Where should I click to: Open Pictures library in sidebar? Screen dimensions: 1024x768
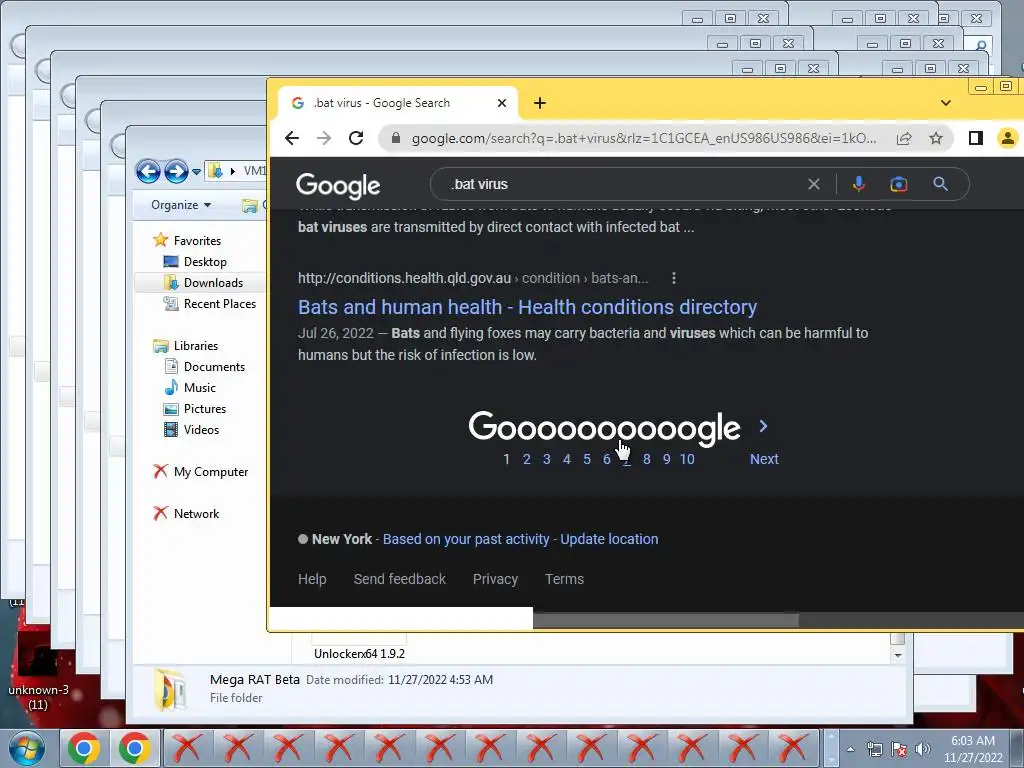(x=204, y=409)
